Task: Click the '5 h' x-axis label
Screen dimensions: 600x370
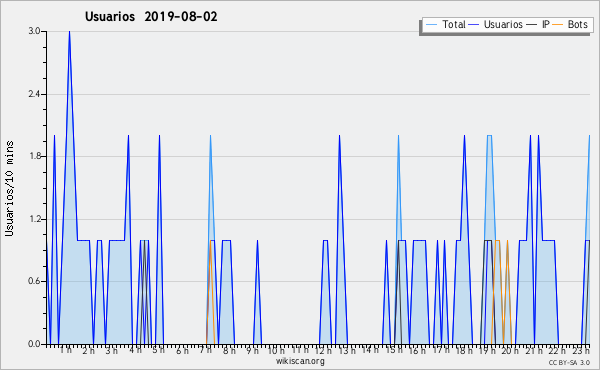Action: coord(158,350)
